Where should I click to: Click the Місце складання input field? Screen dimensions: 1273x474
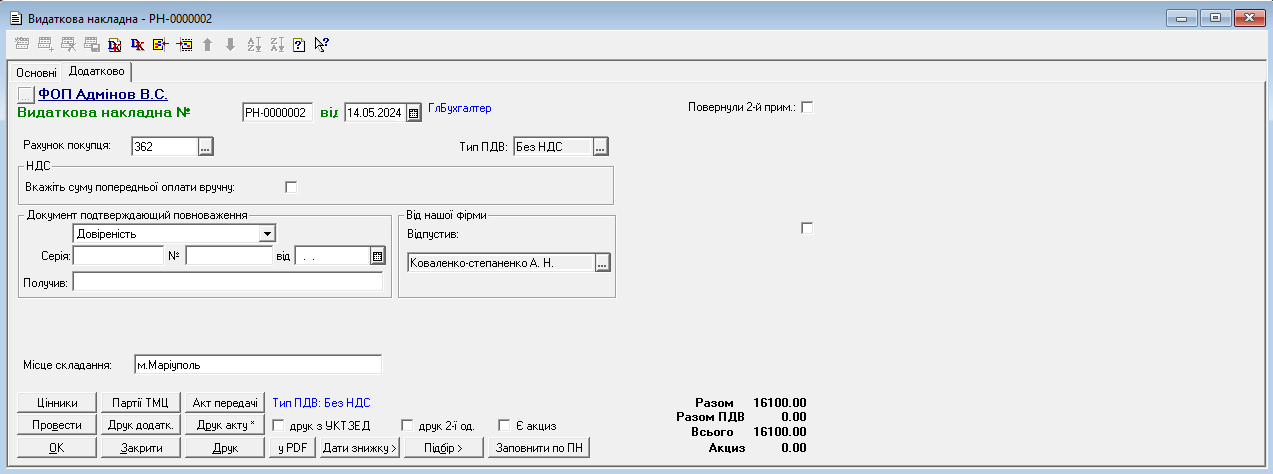click(x=255, y=364)
